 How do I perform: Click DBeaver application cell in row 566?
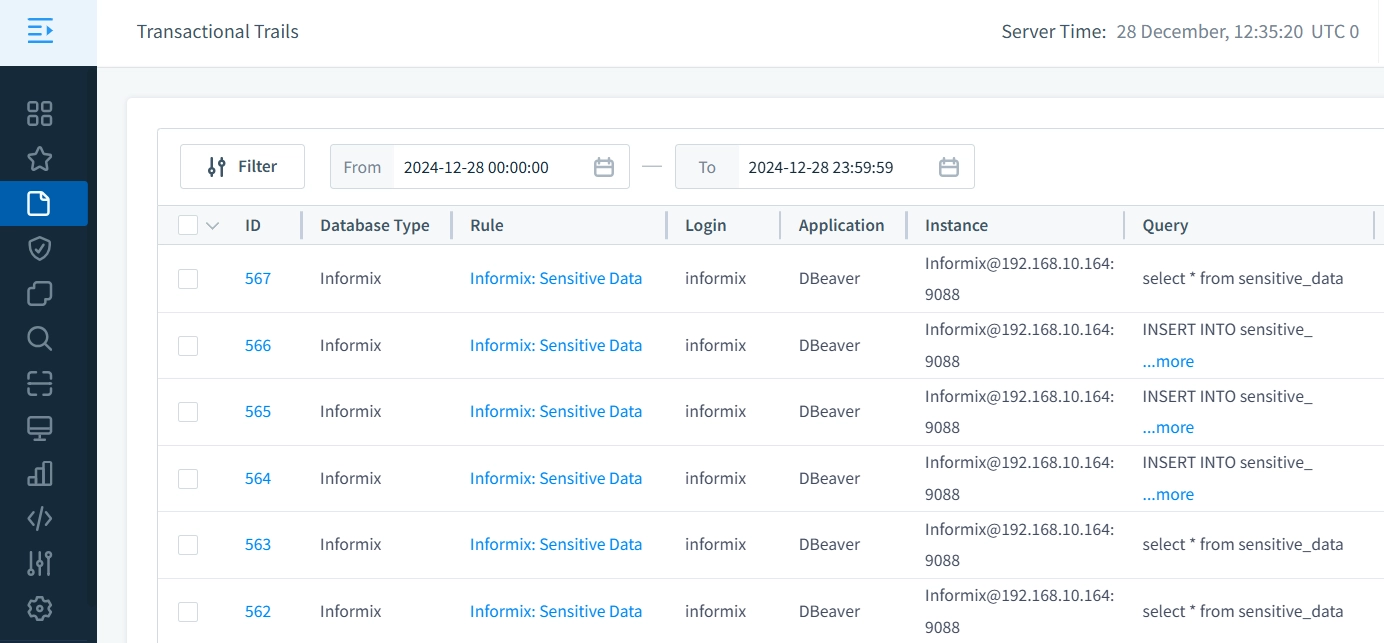coord(829,346)
